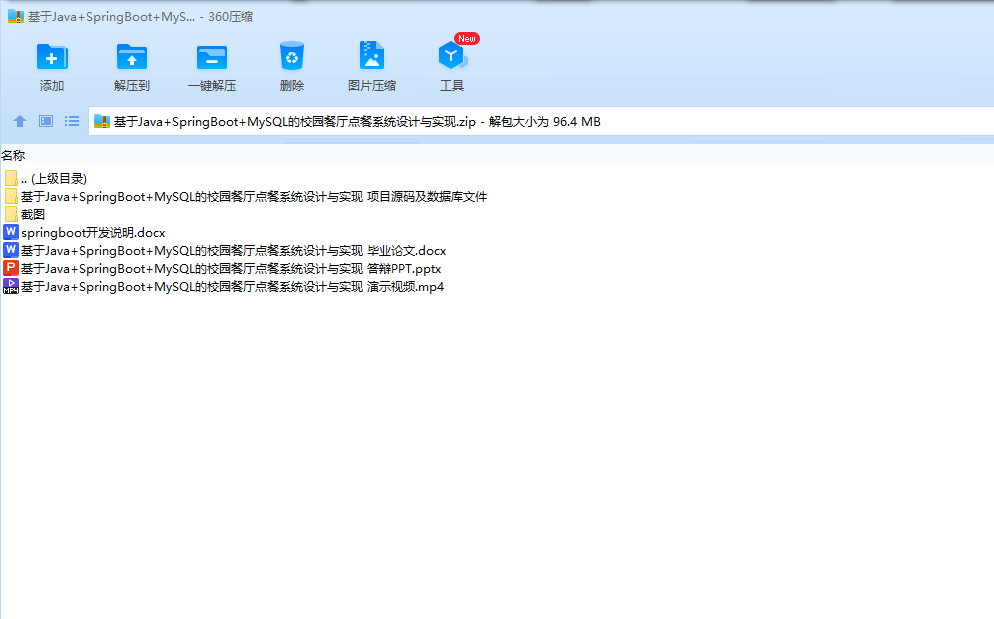Click the archive path address field
994x619 pixels.
click(x=541, y=121)
